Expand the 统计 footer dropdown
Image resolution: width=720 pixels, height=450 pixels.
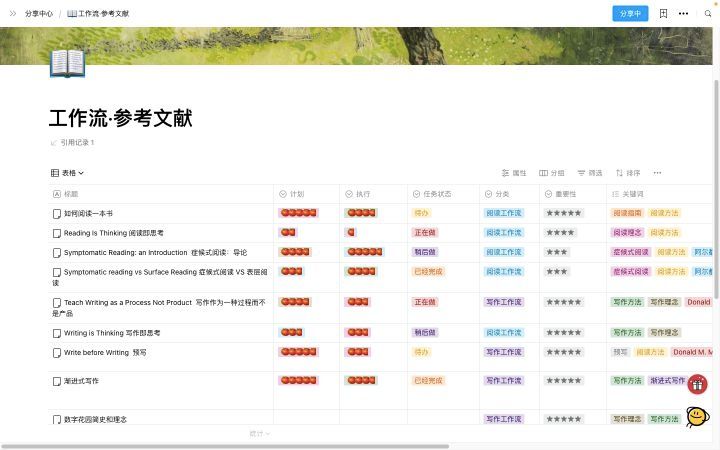pyautogui.click(x=259, y=433)
